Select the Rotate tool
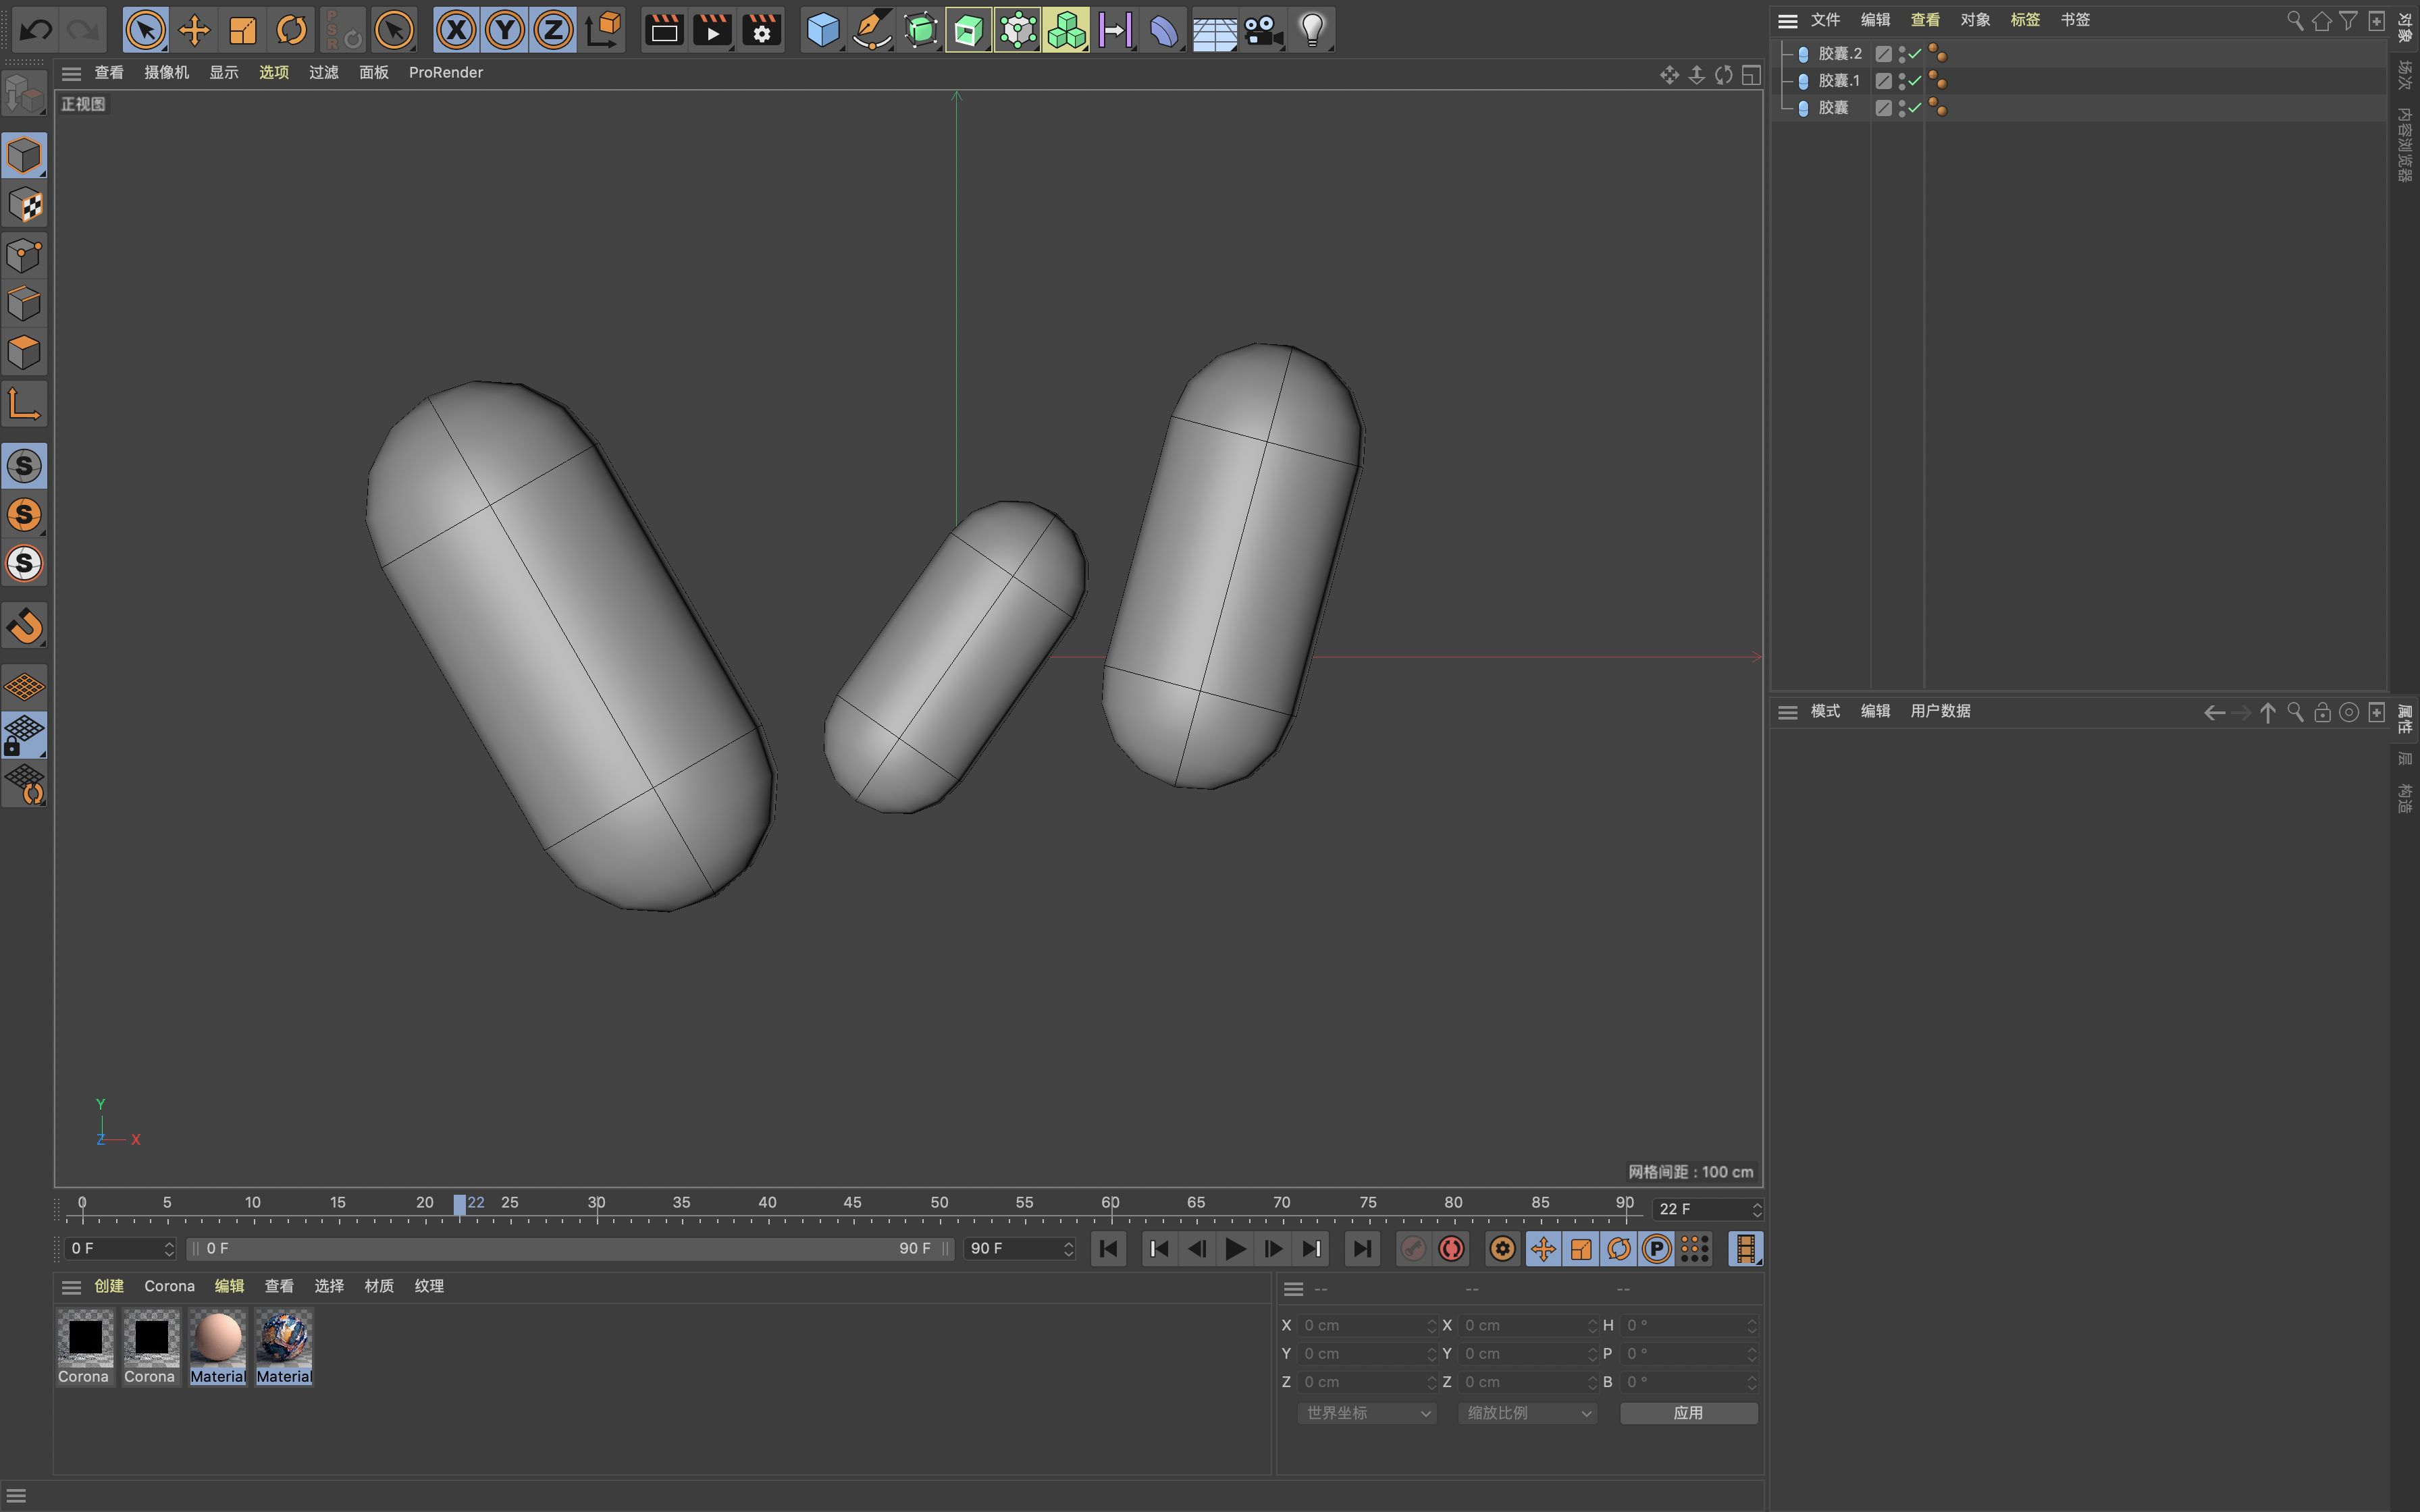2420x1512 pixels. pos(291,30)
